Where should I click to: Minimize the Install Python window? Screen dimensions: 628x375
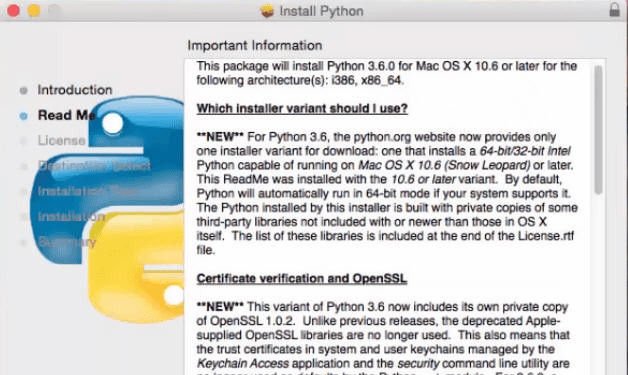34,11
